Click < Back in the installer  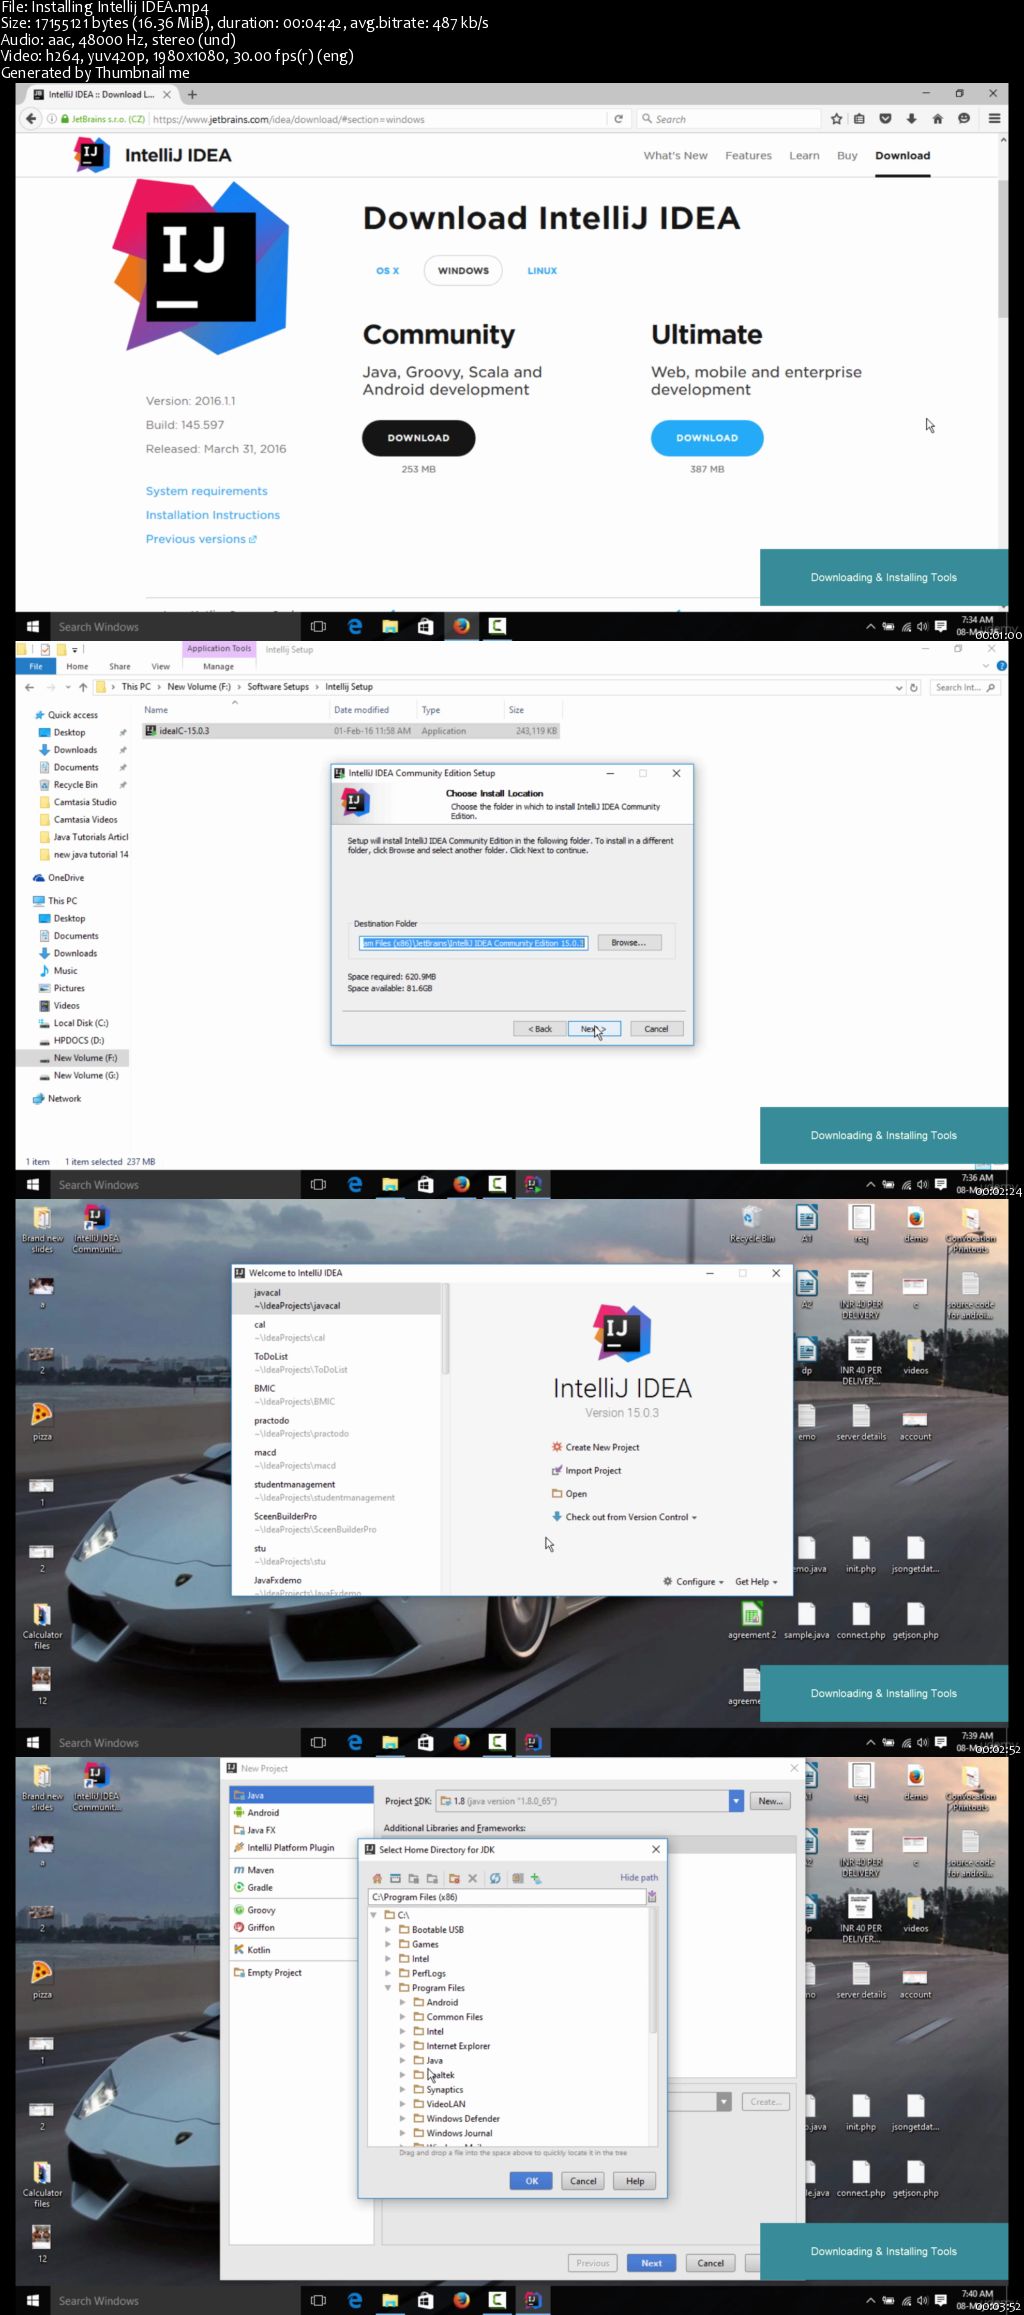[540, 1028]
